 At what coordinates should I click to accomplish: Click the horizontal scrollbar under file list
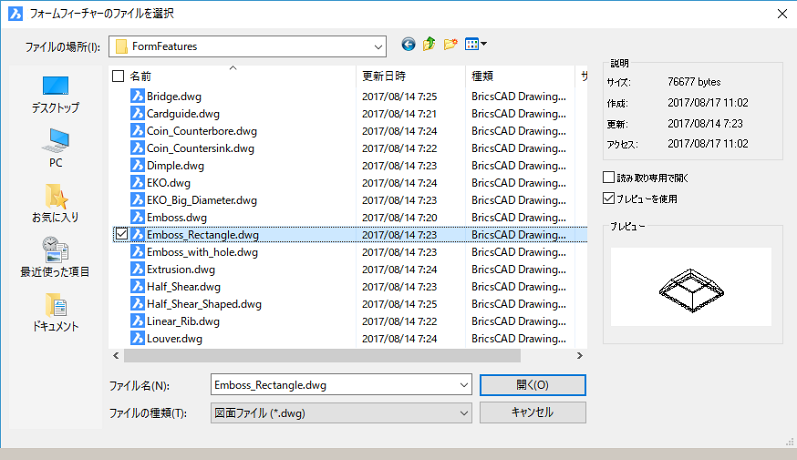320,356
